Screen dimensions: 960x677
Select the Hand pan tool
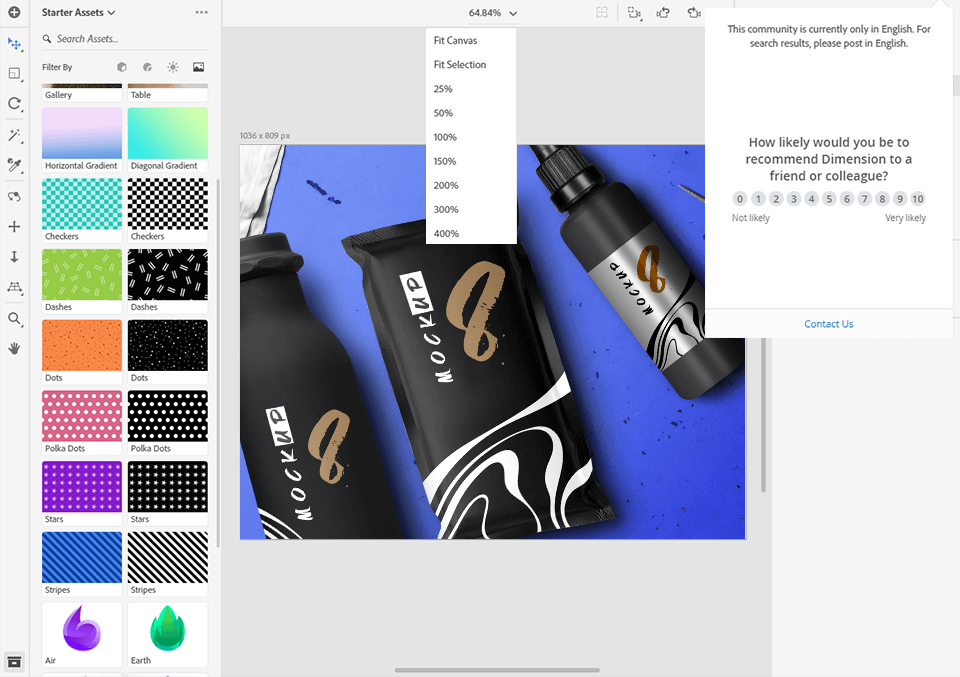point(14,348)
